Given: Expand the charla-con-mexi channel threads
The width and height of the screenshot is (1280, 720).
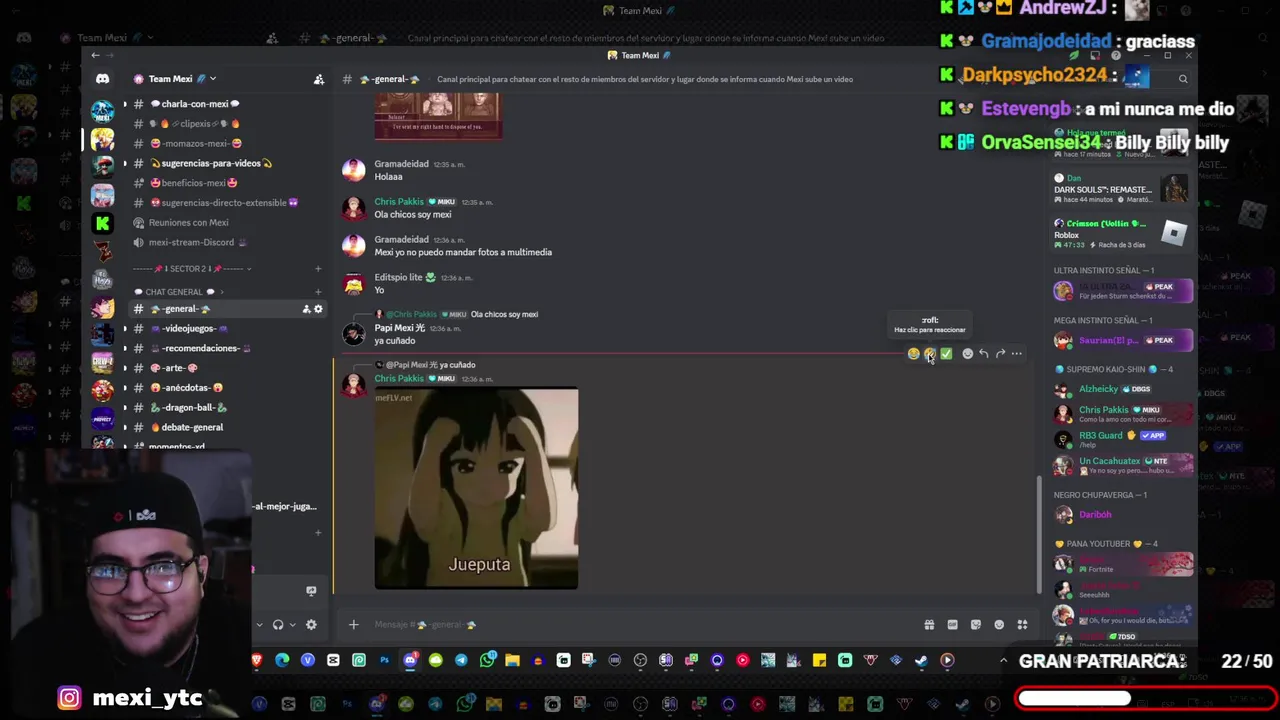Looking at the screenshot, I should click(125, 104).
